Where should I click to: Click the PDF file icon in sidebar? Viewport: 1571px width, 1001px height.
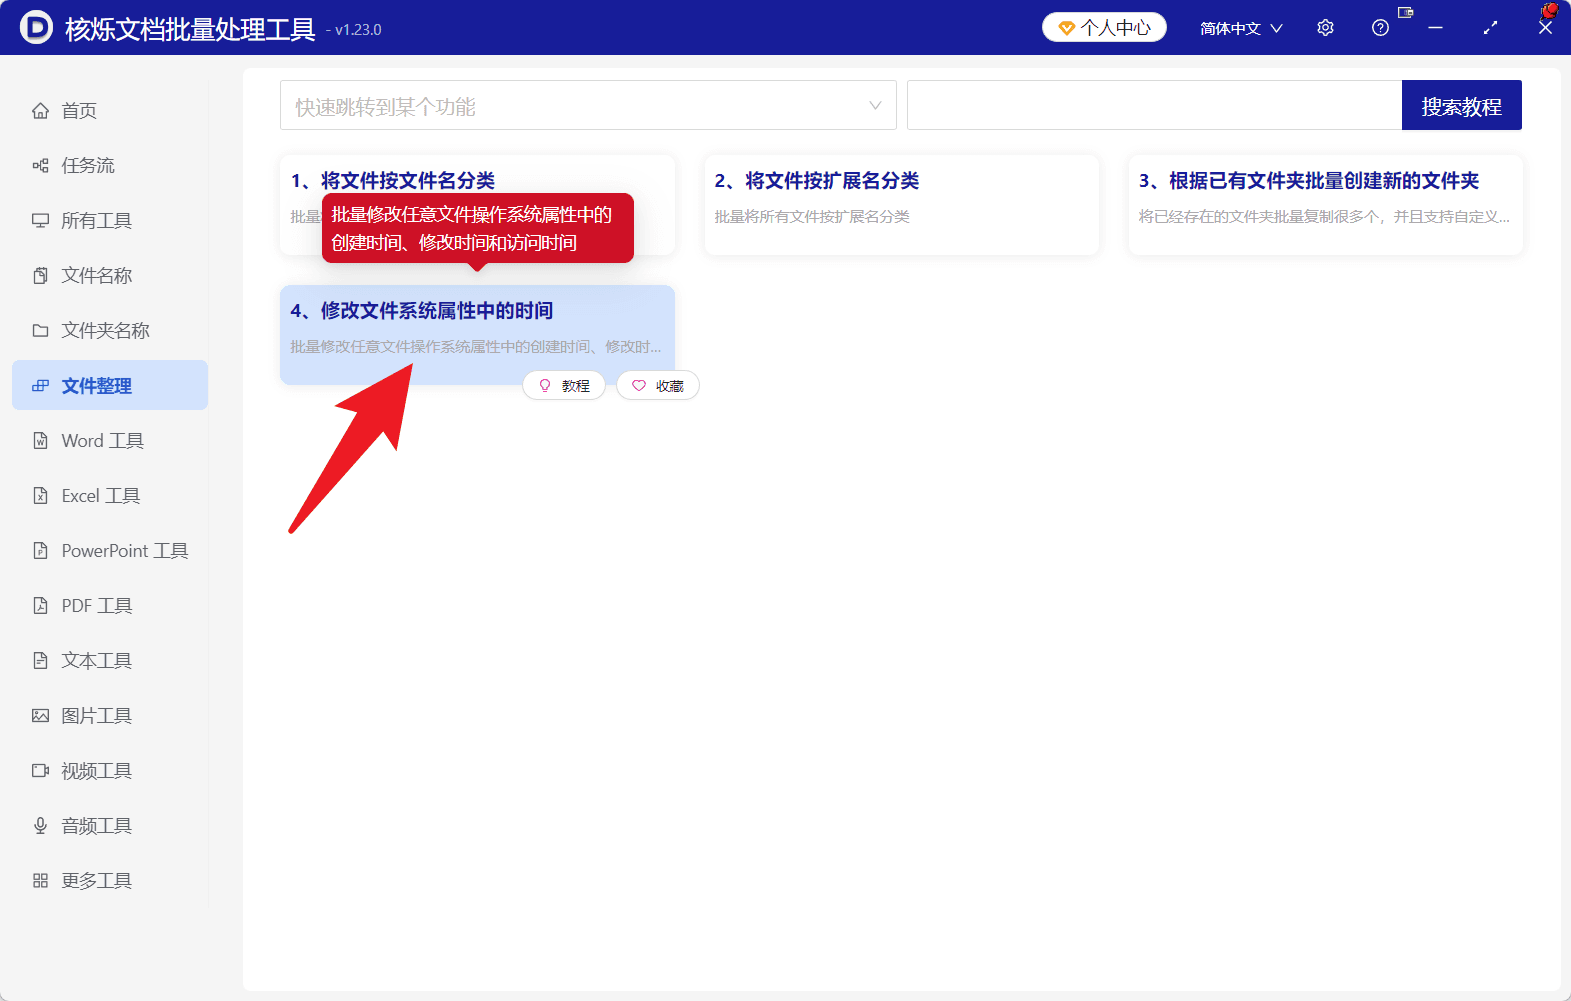click(40, 605)
